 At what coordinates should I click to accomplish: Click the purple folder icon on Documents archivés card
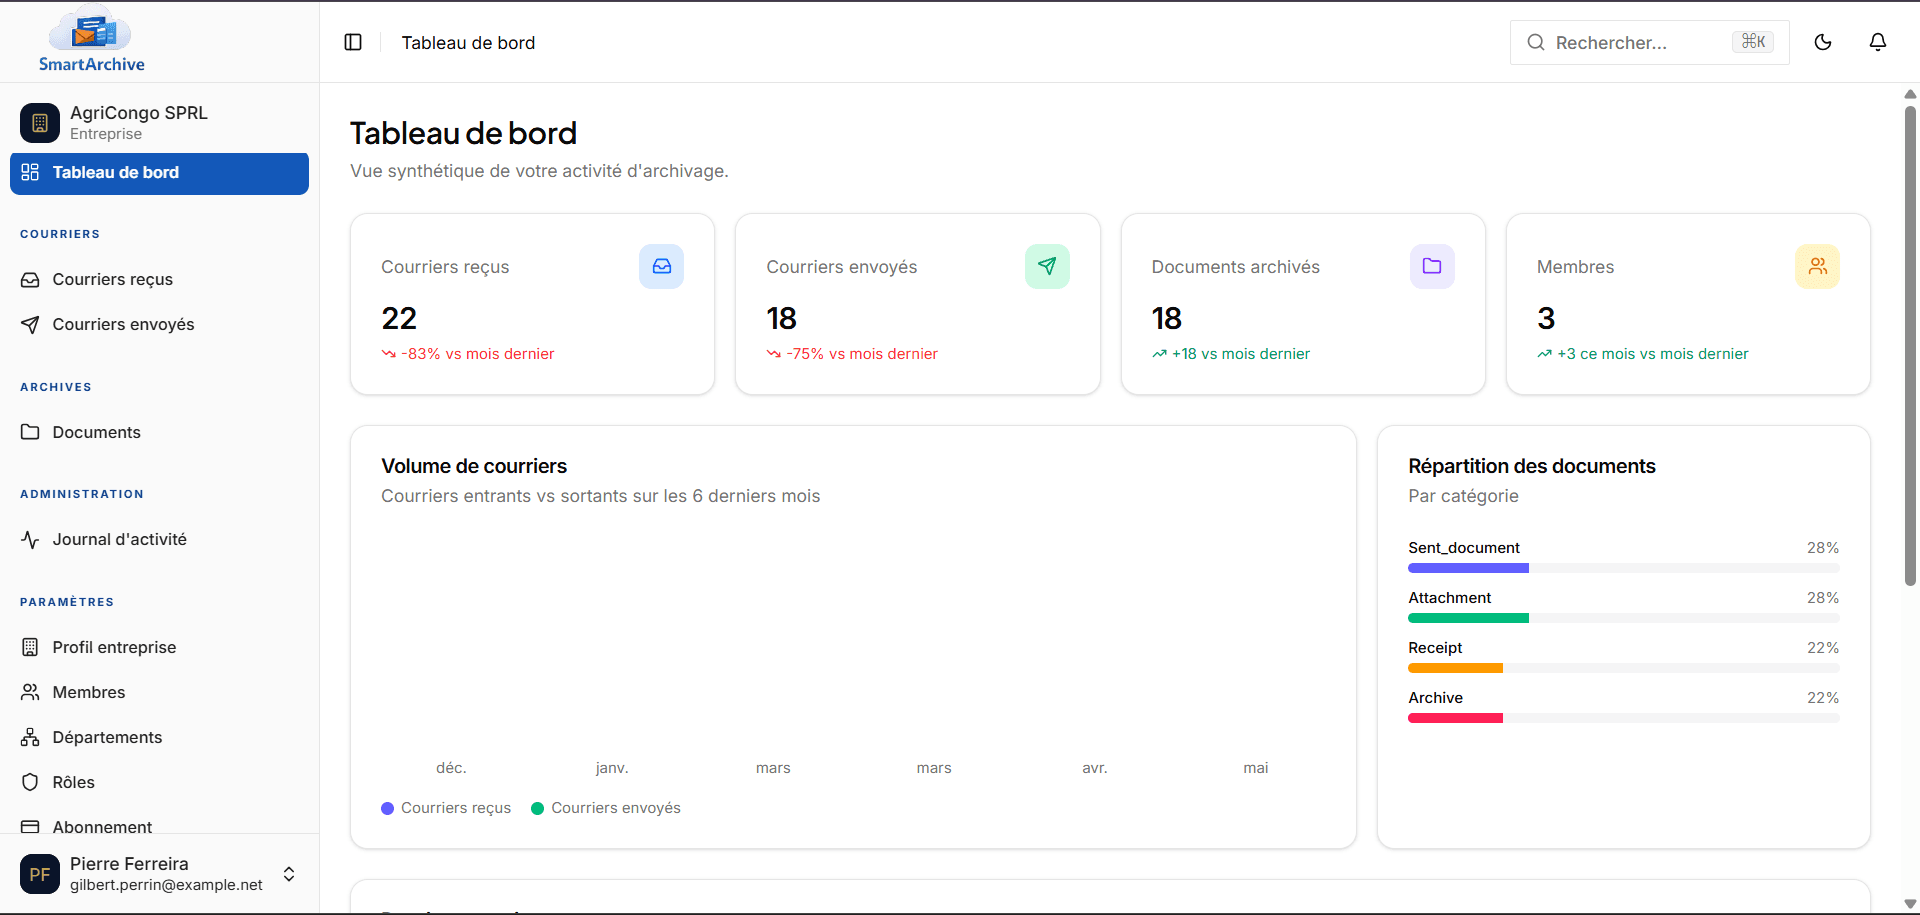pyautogui.click(x=1432, y=266)
